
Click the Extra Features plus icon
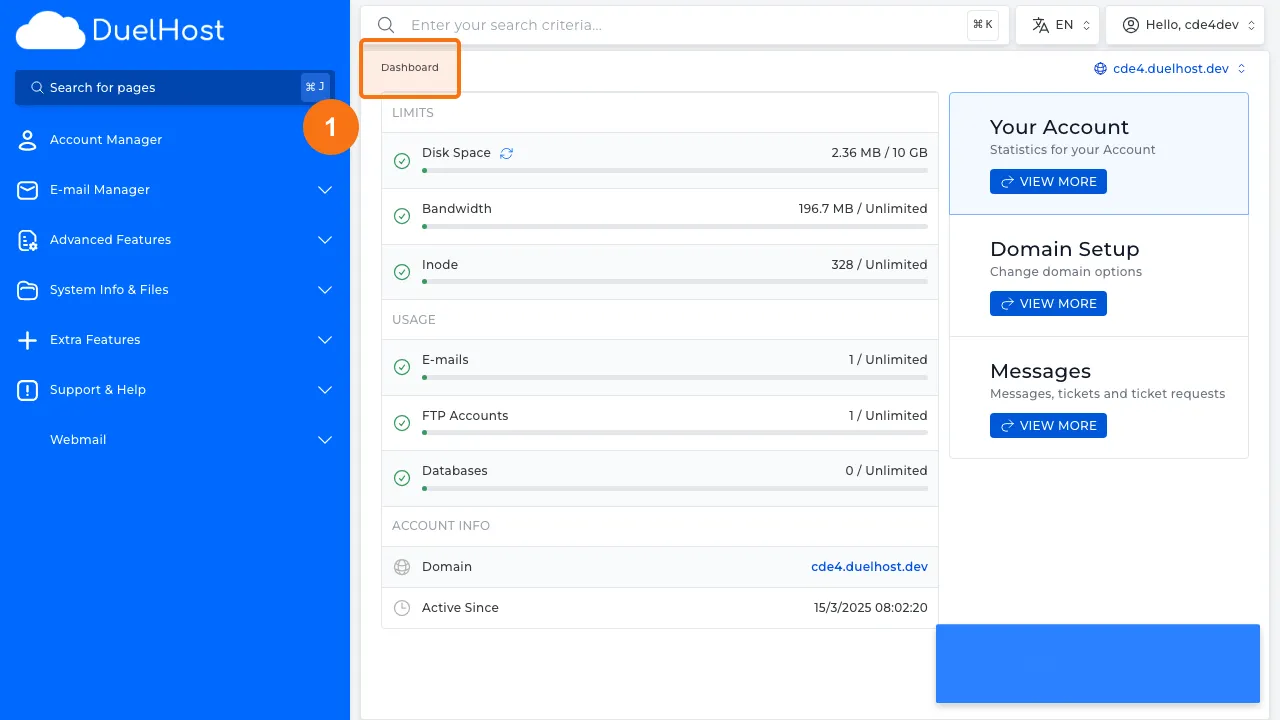point(27,339)
